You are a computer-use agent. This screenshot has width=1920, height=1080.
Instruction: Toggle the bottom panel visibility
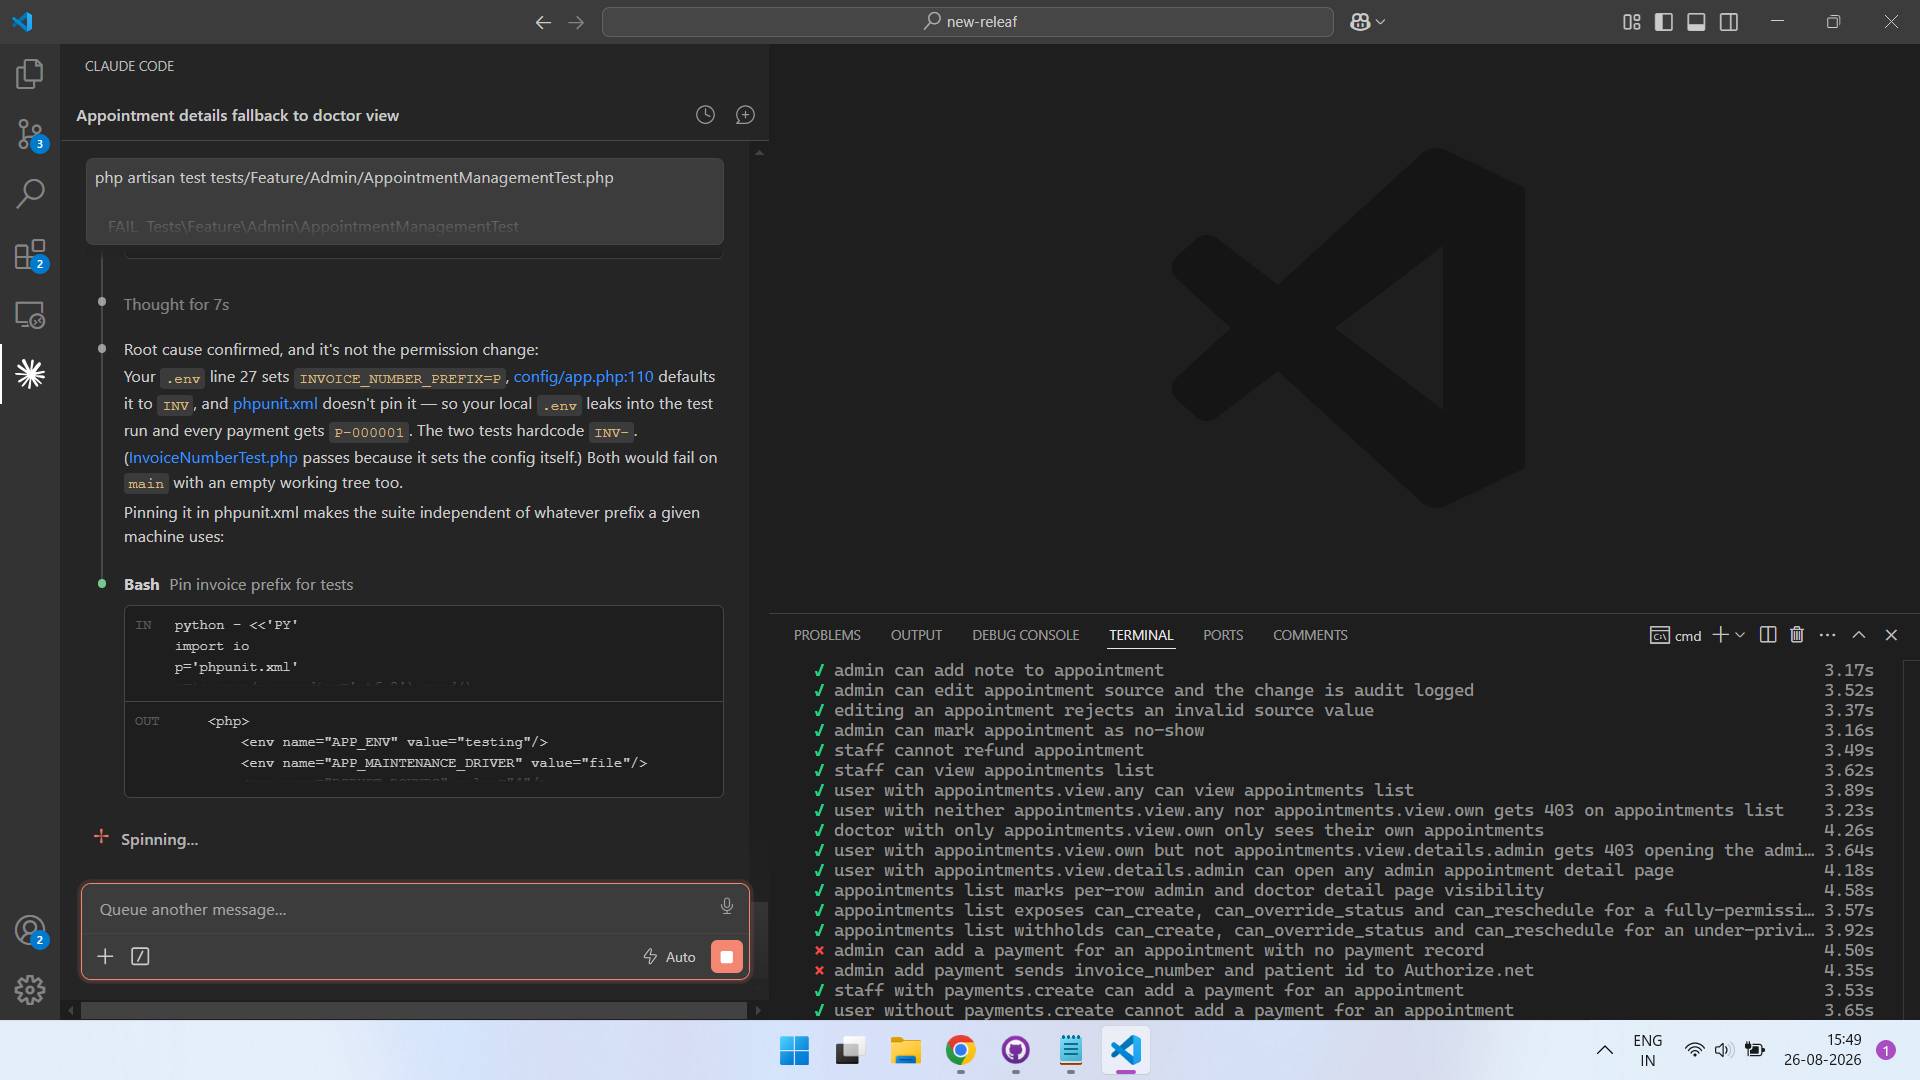pyautogui.click(x=1696, y=22)
